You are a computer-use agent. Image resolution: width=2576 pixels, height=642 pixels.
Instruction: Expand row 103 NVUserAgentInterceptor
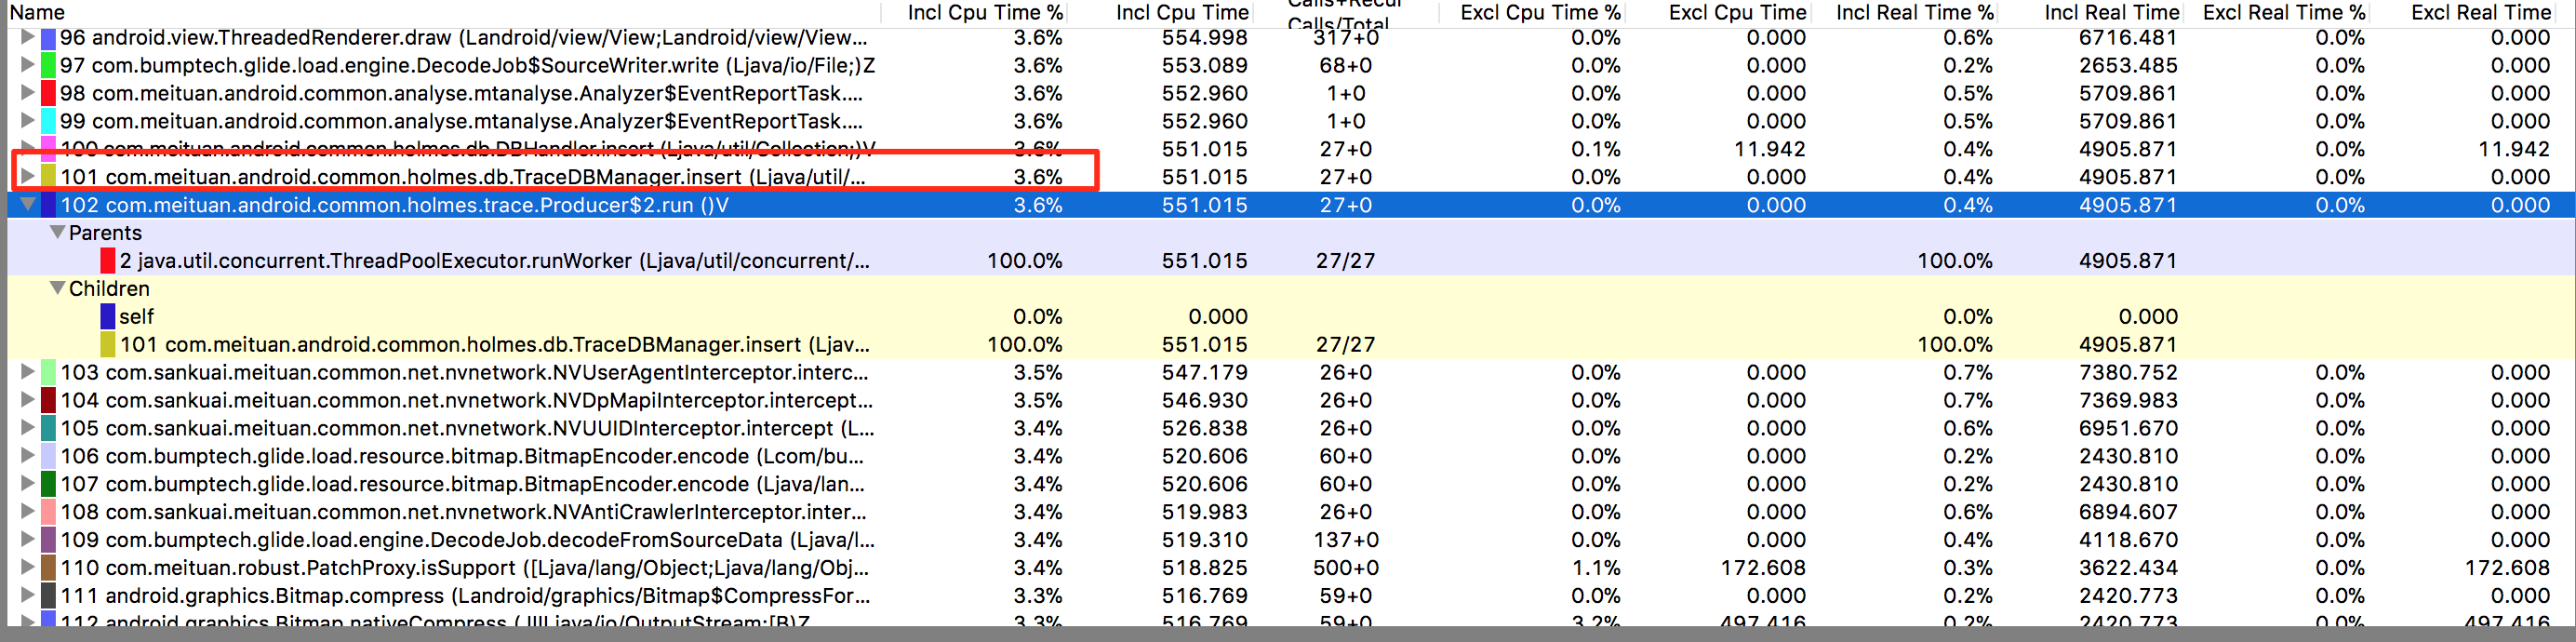(27, 372)
